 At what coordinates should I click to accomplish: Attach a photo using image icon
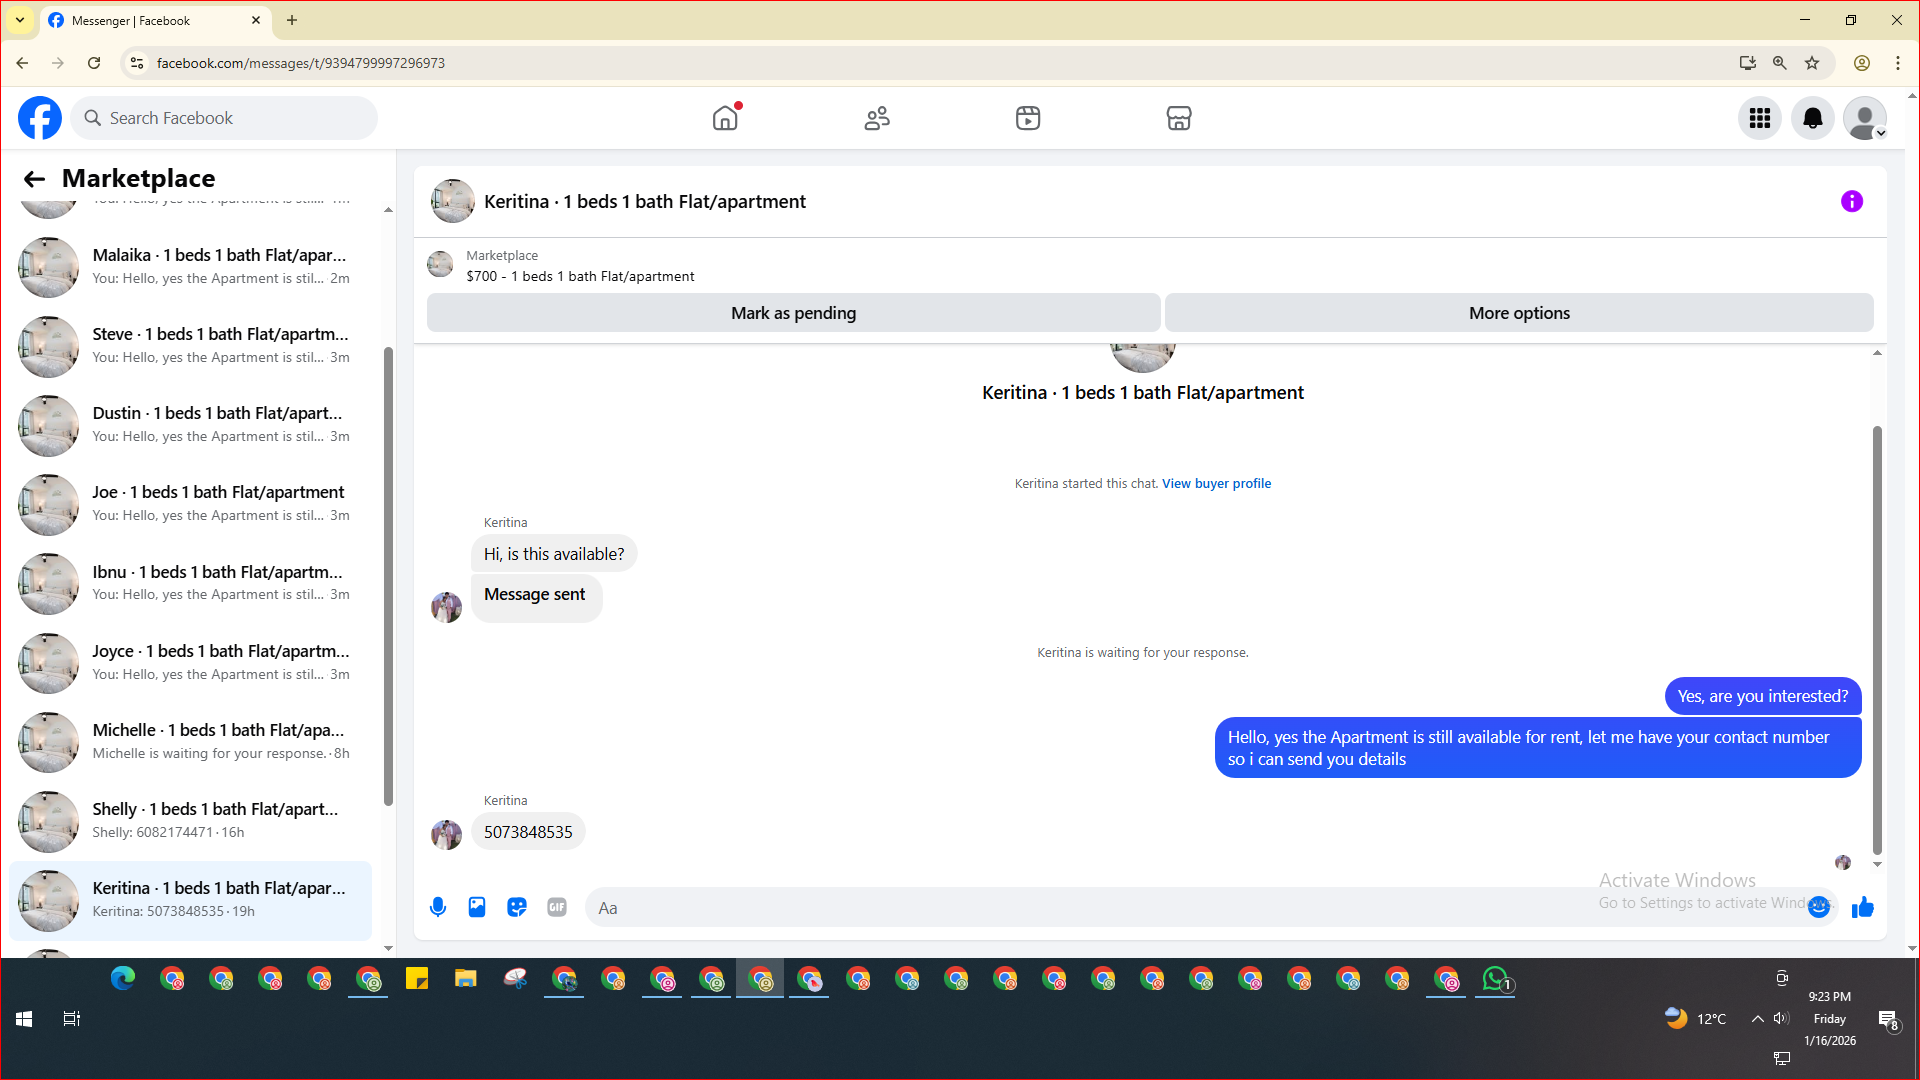click(477, 907)
